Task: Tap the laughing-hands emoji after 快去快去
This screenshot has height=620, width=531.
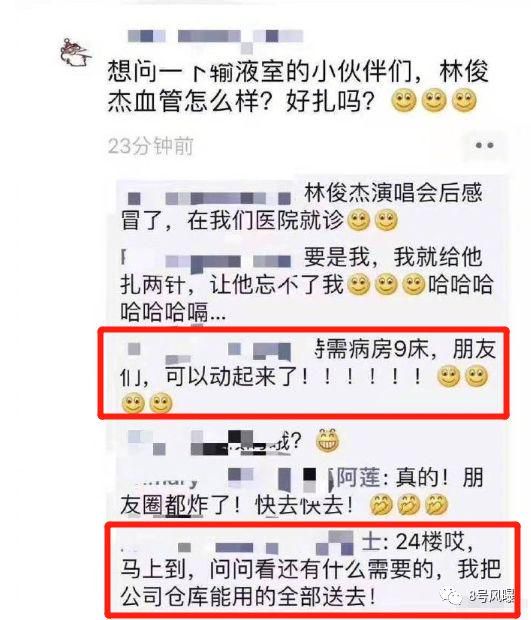Action: pos(381,505)
